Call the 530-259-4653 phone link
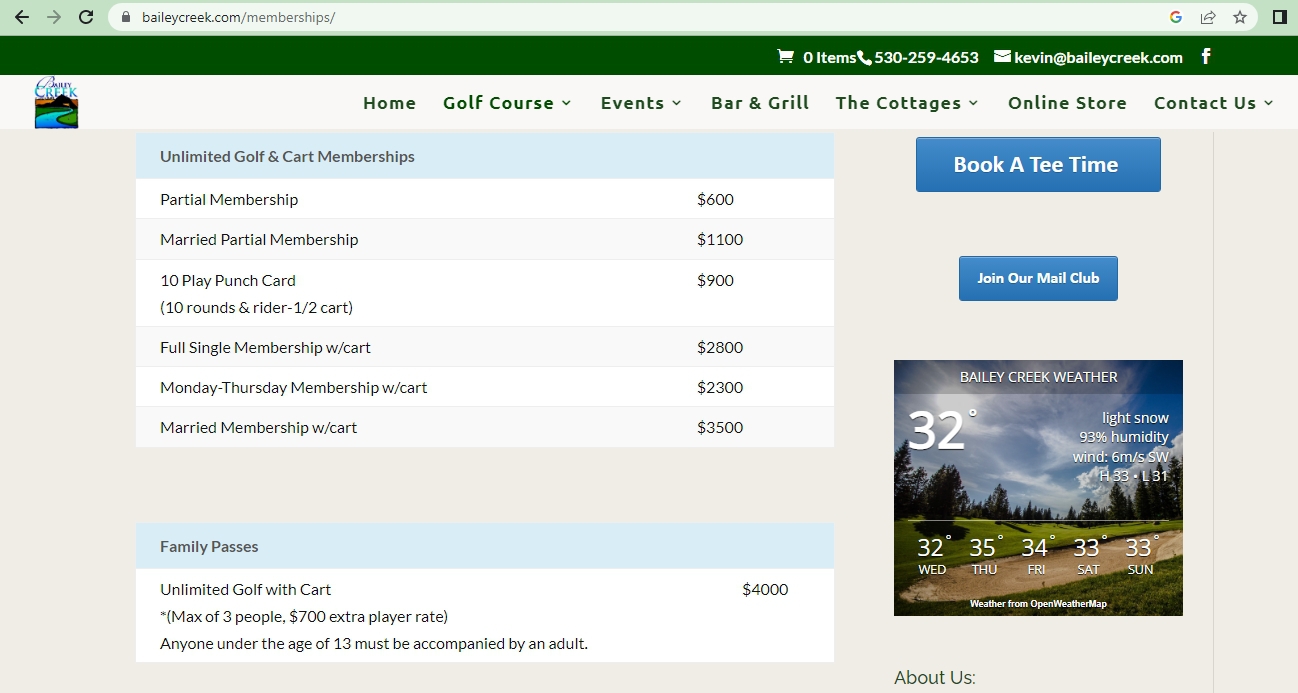This screenshot has height=693, width=1298. coord(926,57)
